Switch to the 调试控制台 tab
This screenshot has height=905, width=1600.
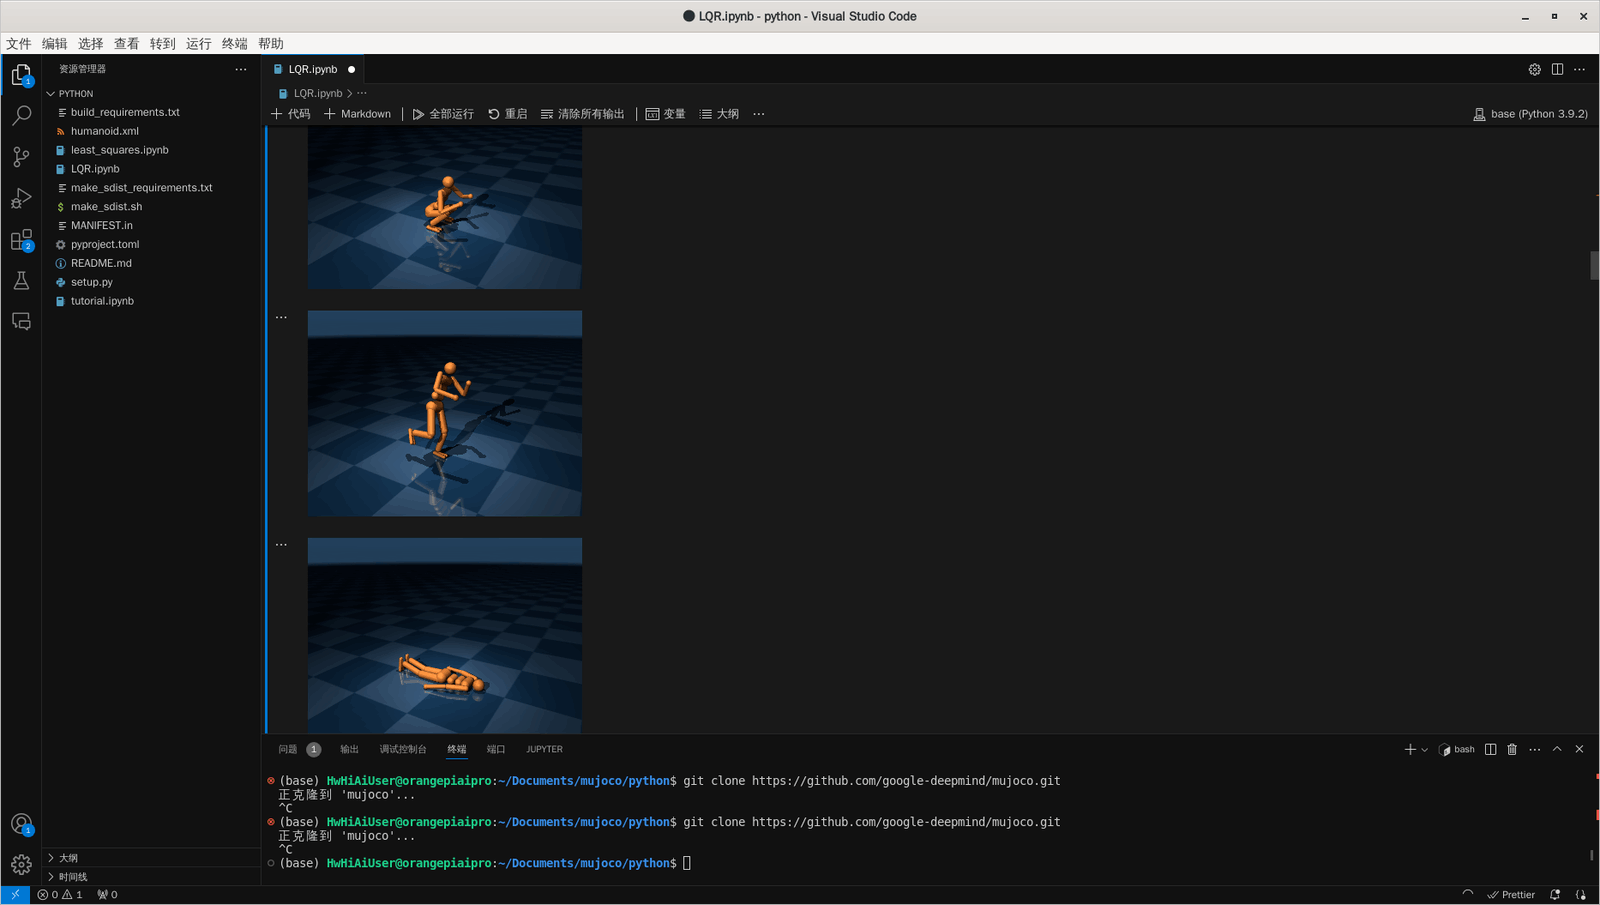403,749
